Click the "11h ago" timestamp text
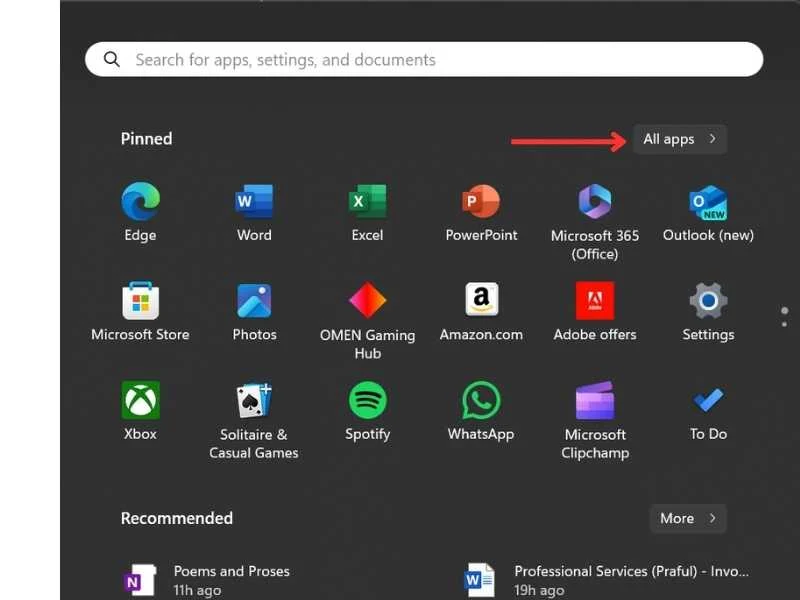The image size is (800, 600). coord(197,590)
